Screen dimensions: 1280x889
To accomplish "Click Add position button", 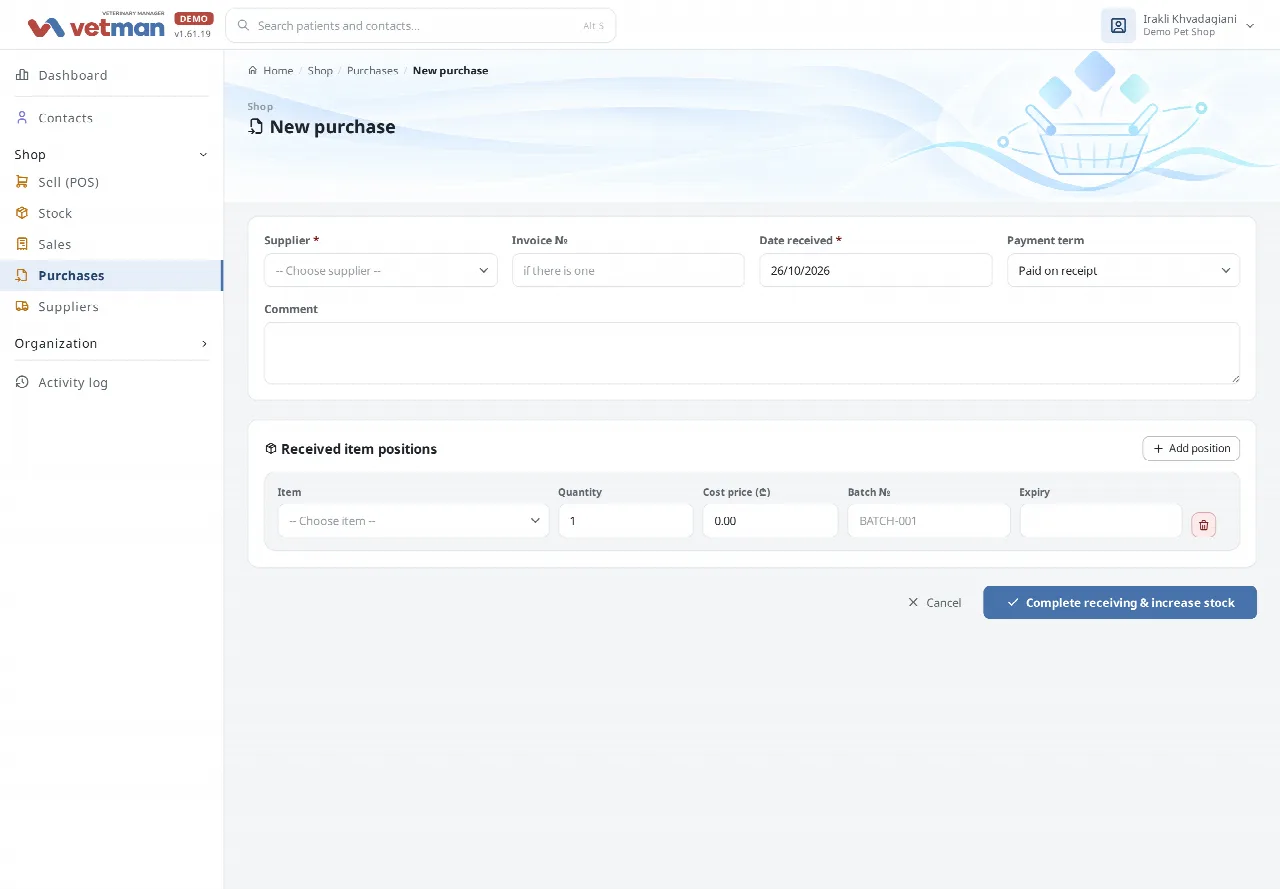I will point(1191,449).
